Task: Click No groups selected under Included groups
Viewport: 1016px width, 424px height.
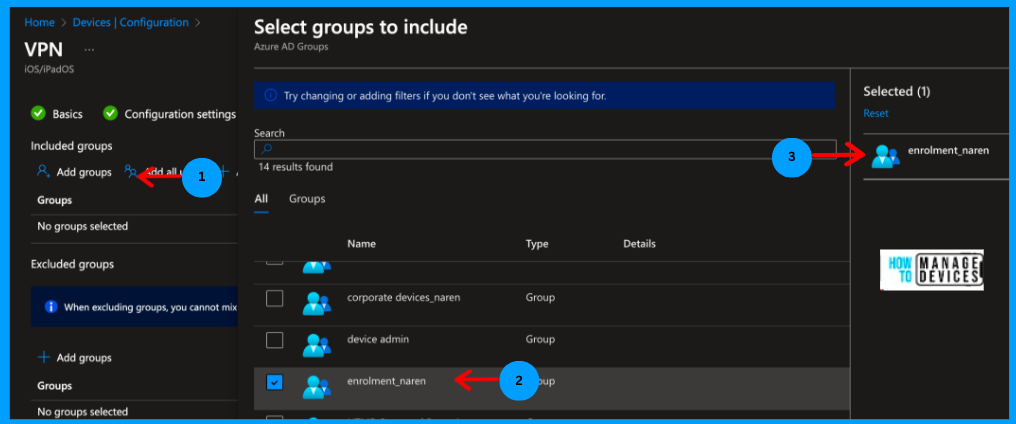Action: [82, 227]
